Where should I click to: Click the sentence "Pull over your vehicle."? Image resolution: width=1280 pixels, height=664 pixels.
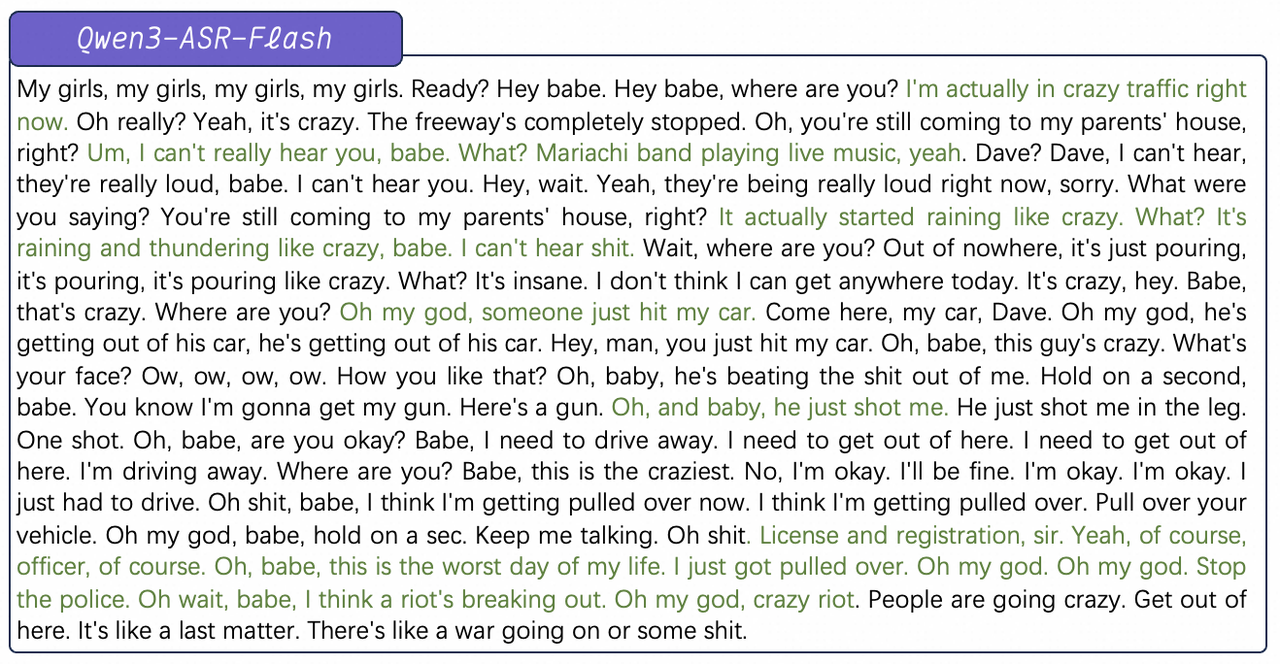coord(1170,503)
